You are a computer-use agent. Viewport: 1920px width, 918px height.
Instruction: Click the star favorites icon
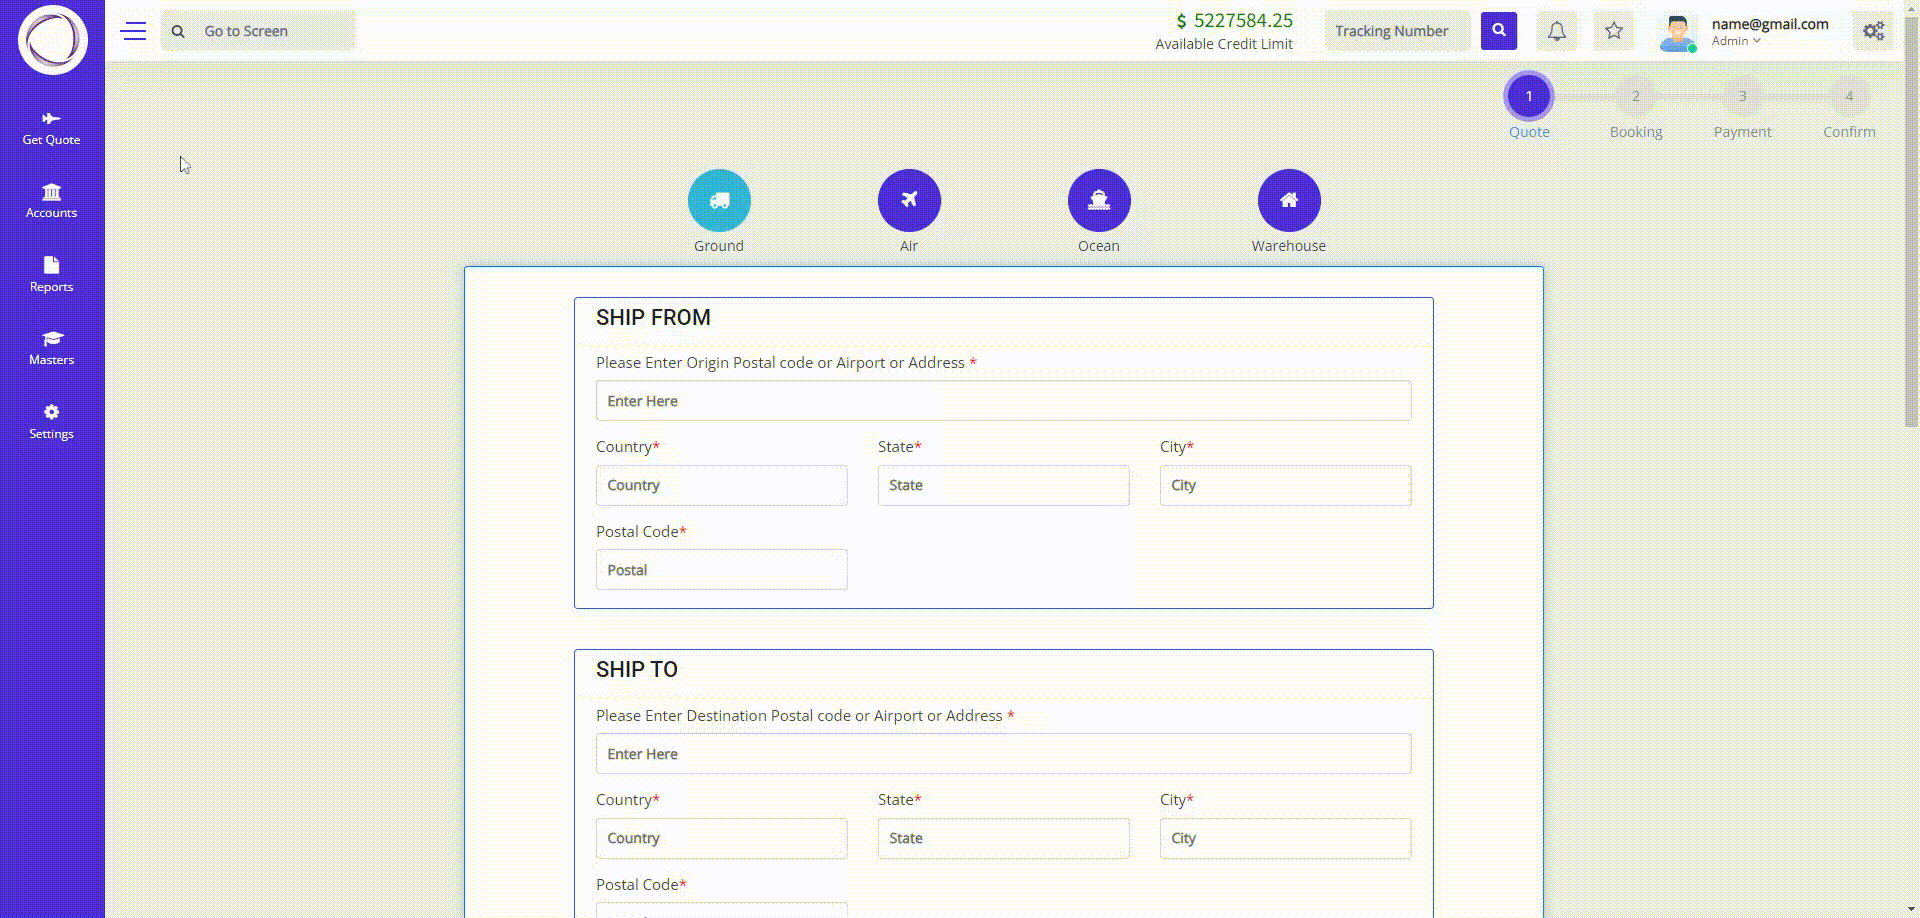pyautogui.click(x=1613, y=31)
